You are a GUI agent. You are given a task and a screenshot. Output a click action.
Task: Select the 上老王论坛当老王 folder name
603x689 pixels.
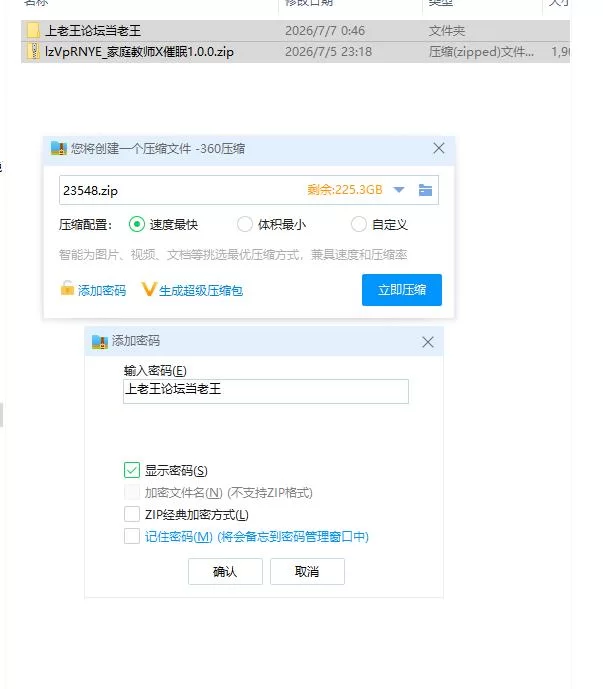[x=93, y=31]
